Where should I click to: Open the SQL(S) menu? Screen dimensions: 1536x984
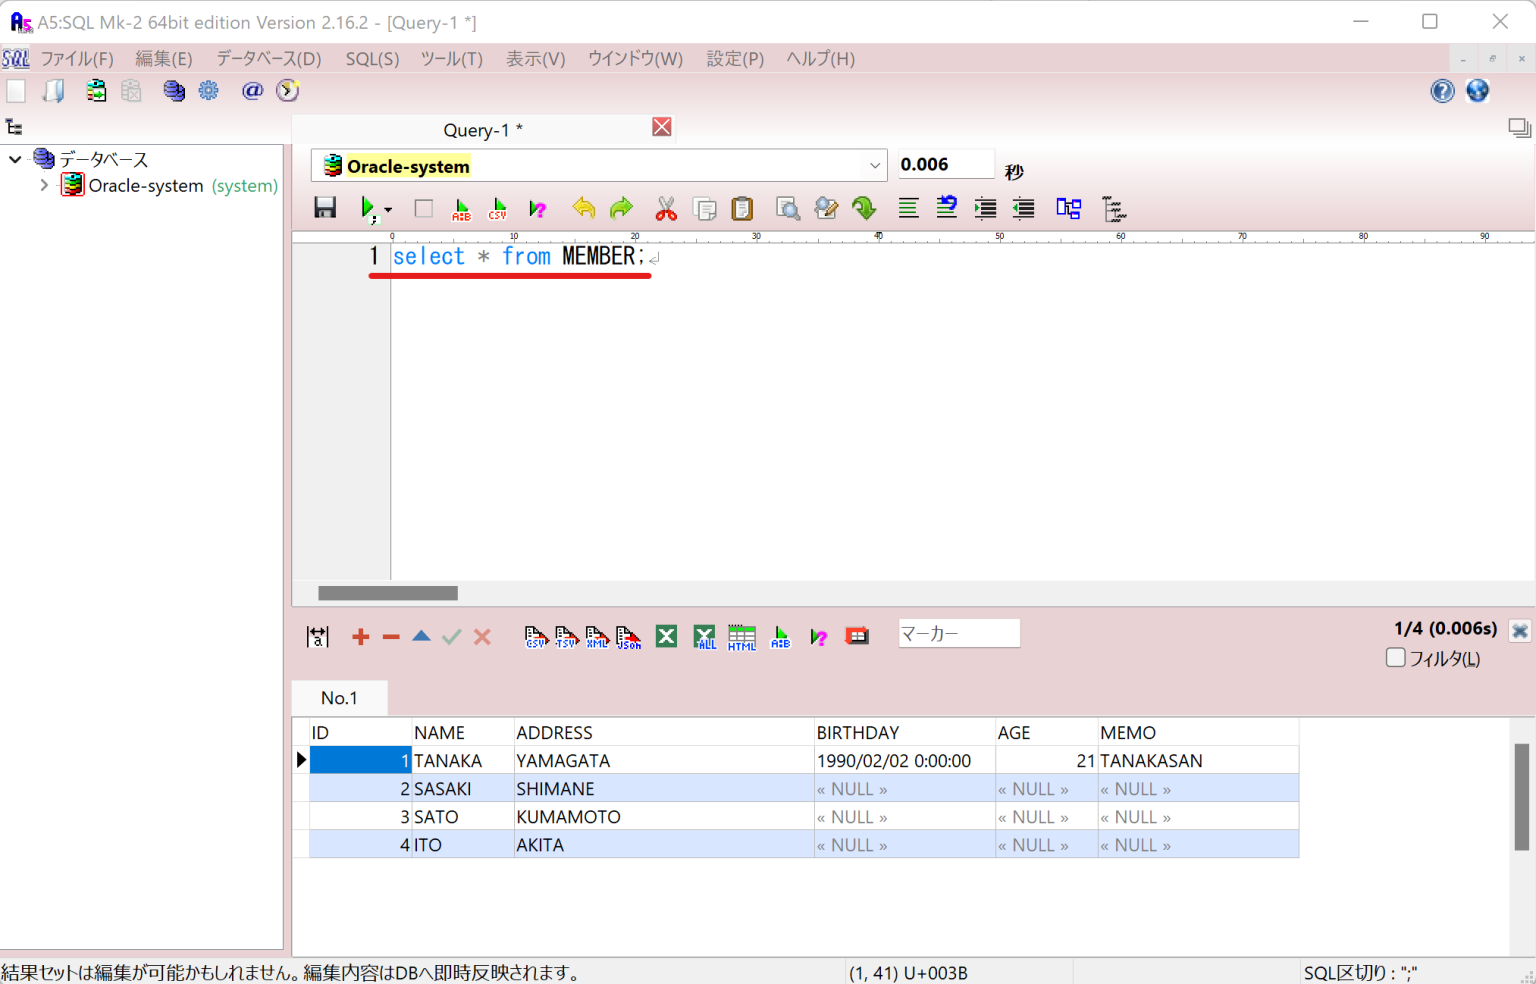pos(371,59)
